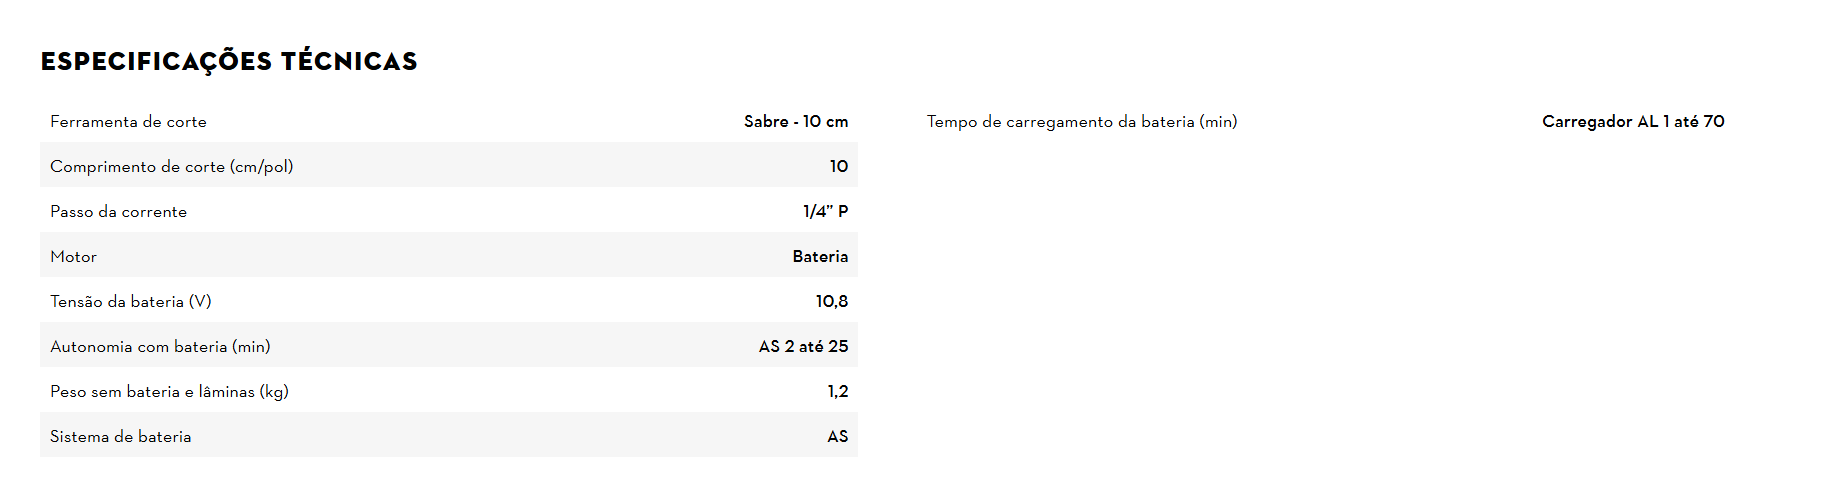Click the weight value '1,2'

pos(837,392)
